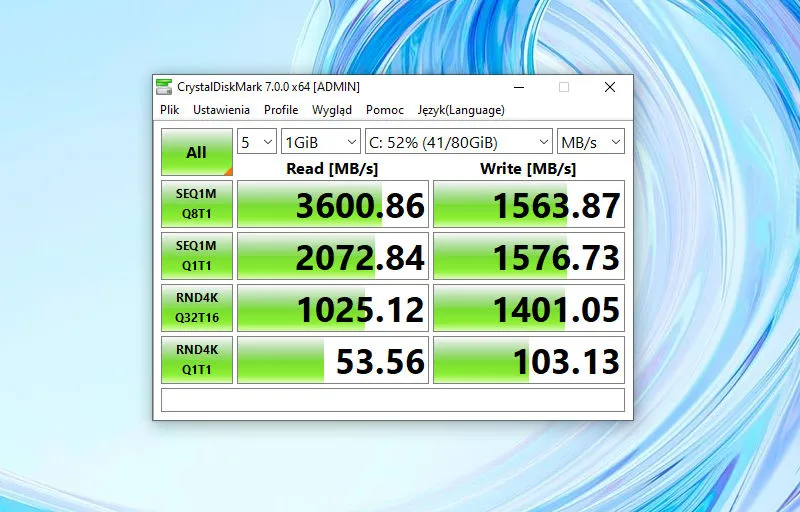
Task: Minimize the CrystalDiskMark window
Action: point(517,87)
